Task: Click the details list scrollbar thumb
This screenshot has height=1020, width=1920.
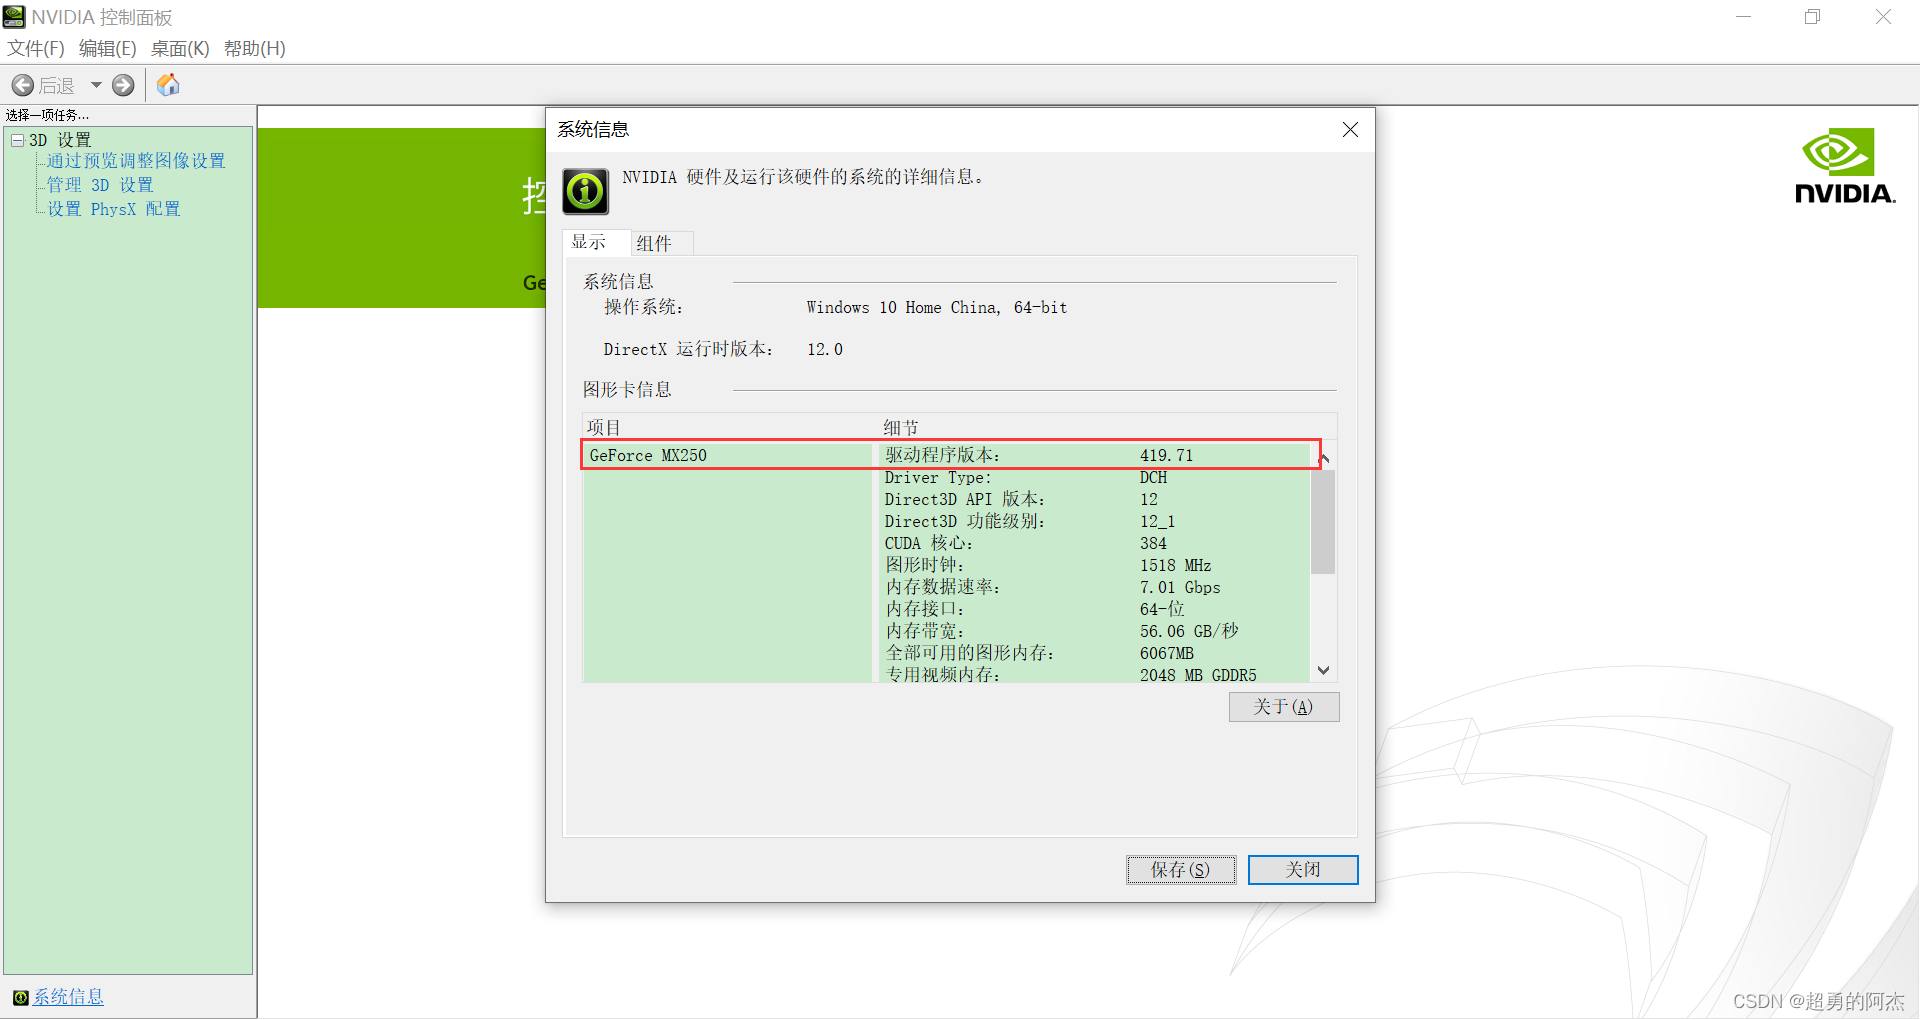Action: pyautogui.click(x=1324, y=522)
